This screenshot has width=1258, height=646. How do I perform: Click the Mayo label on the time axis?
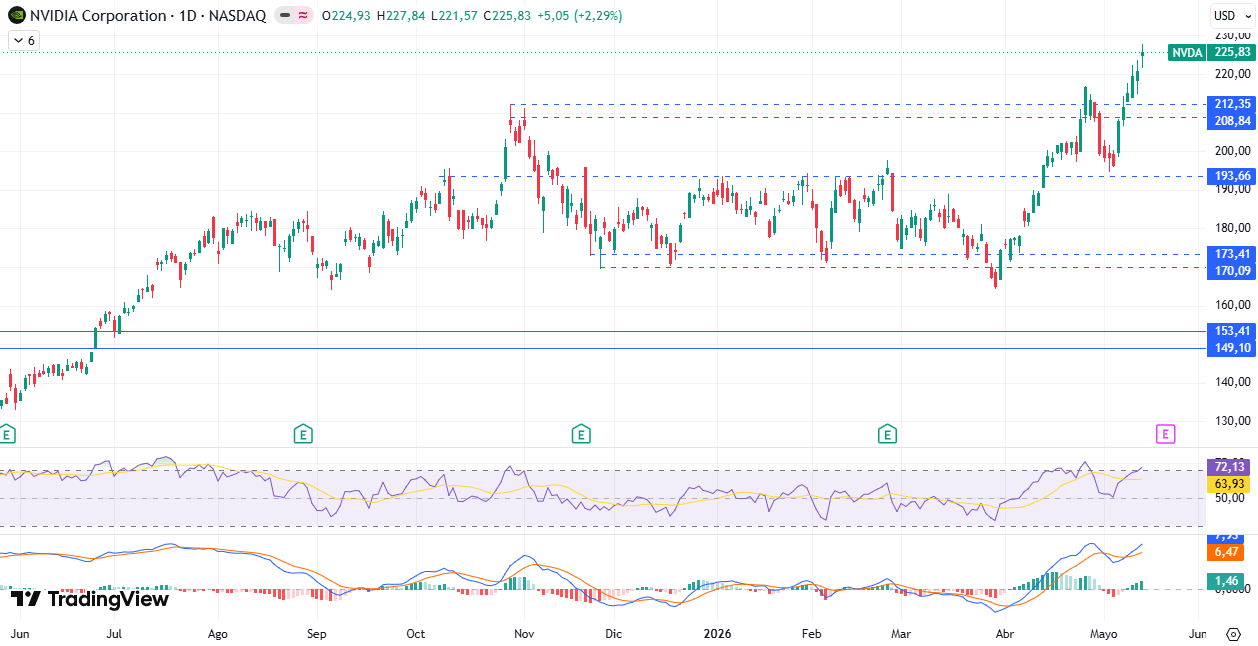pyautogui.click(x=1103, y=634)
